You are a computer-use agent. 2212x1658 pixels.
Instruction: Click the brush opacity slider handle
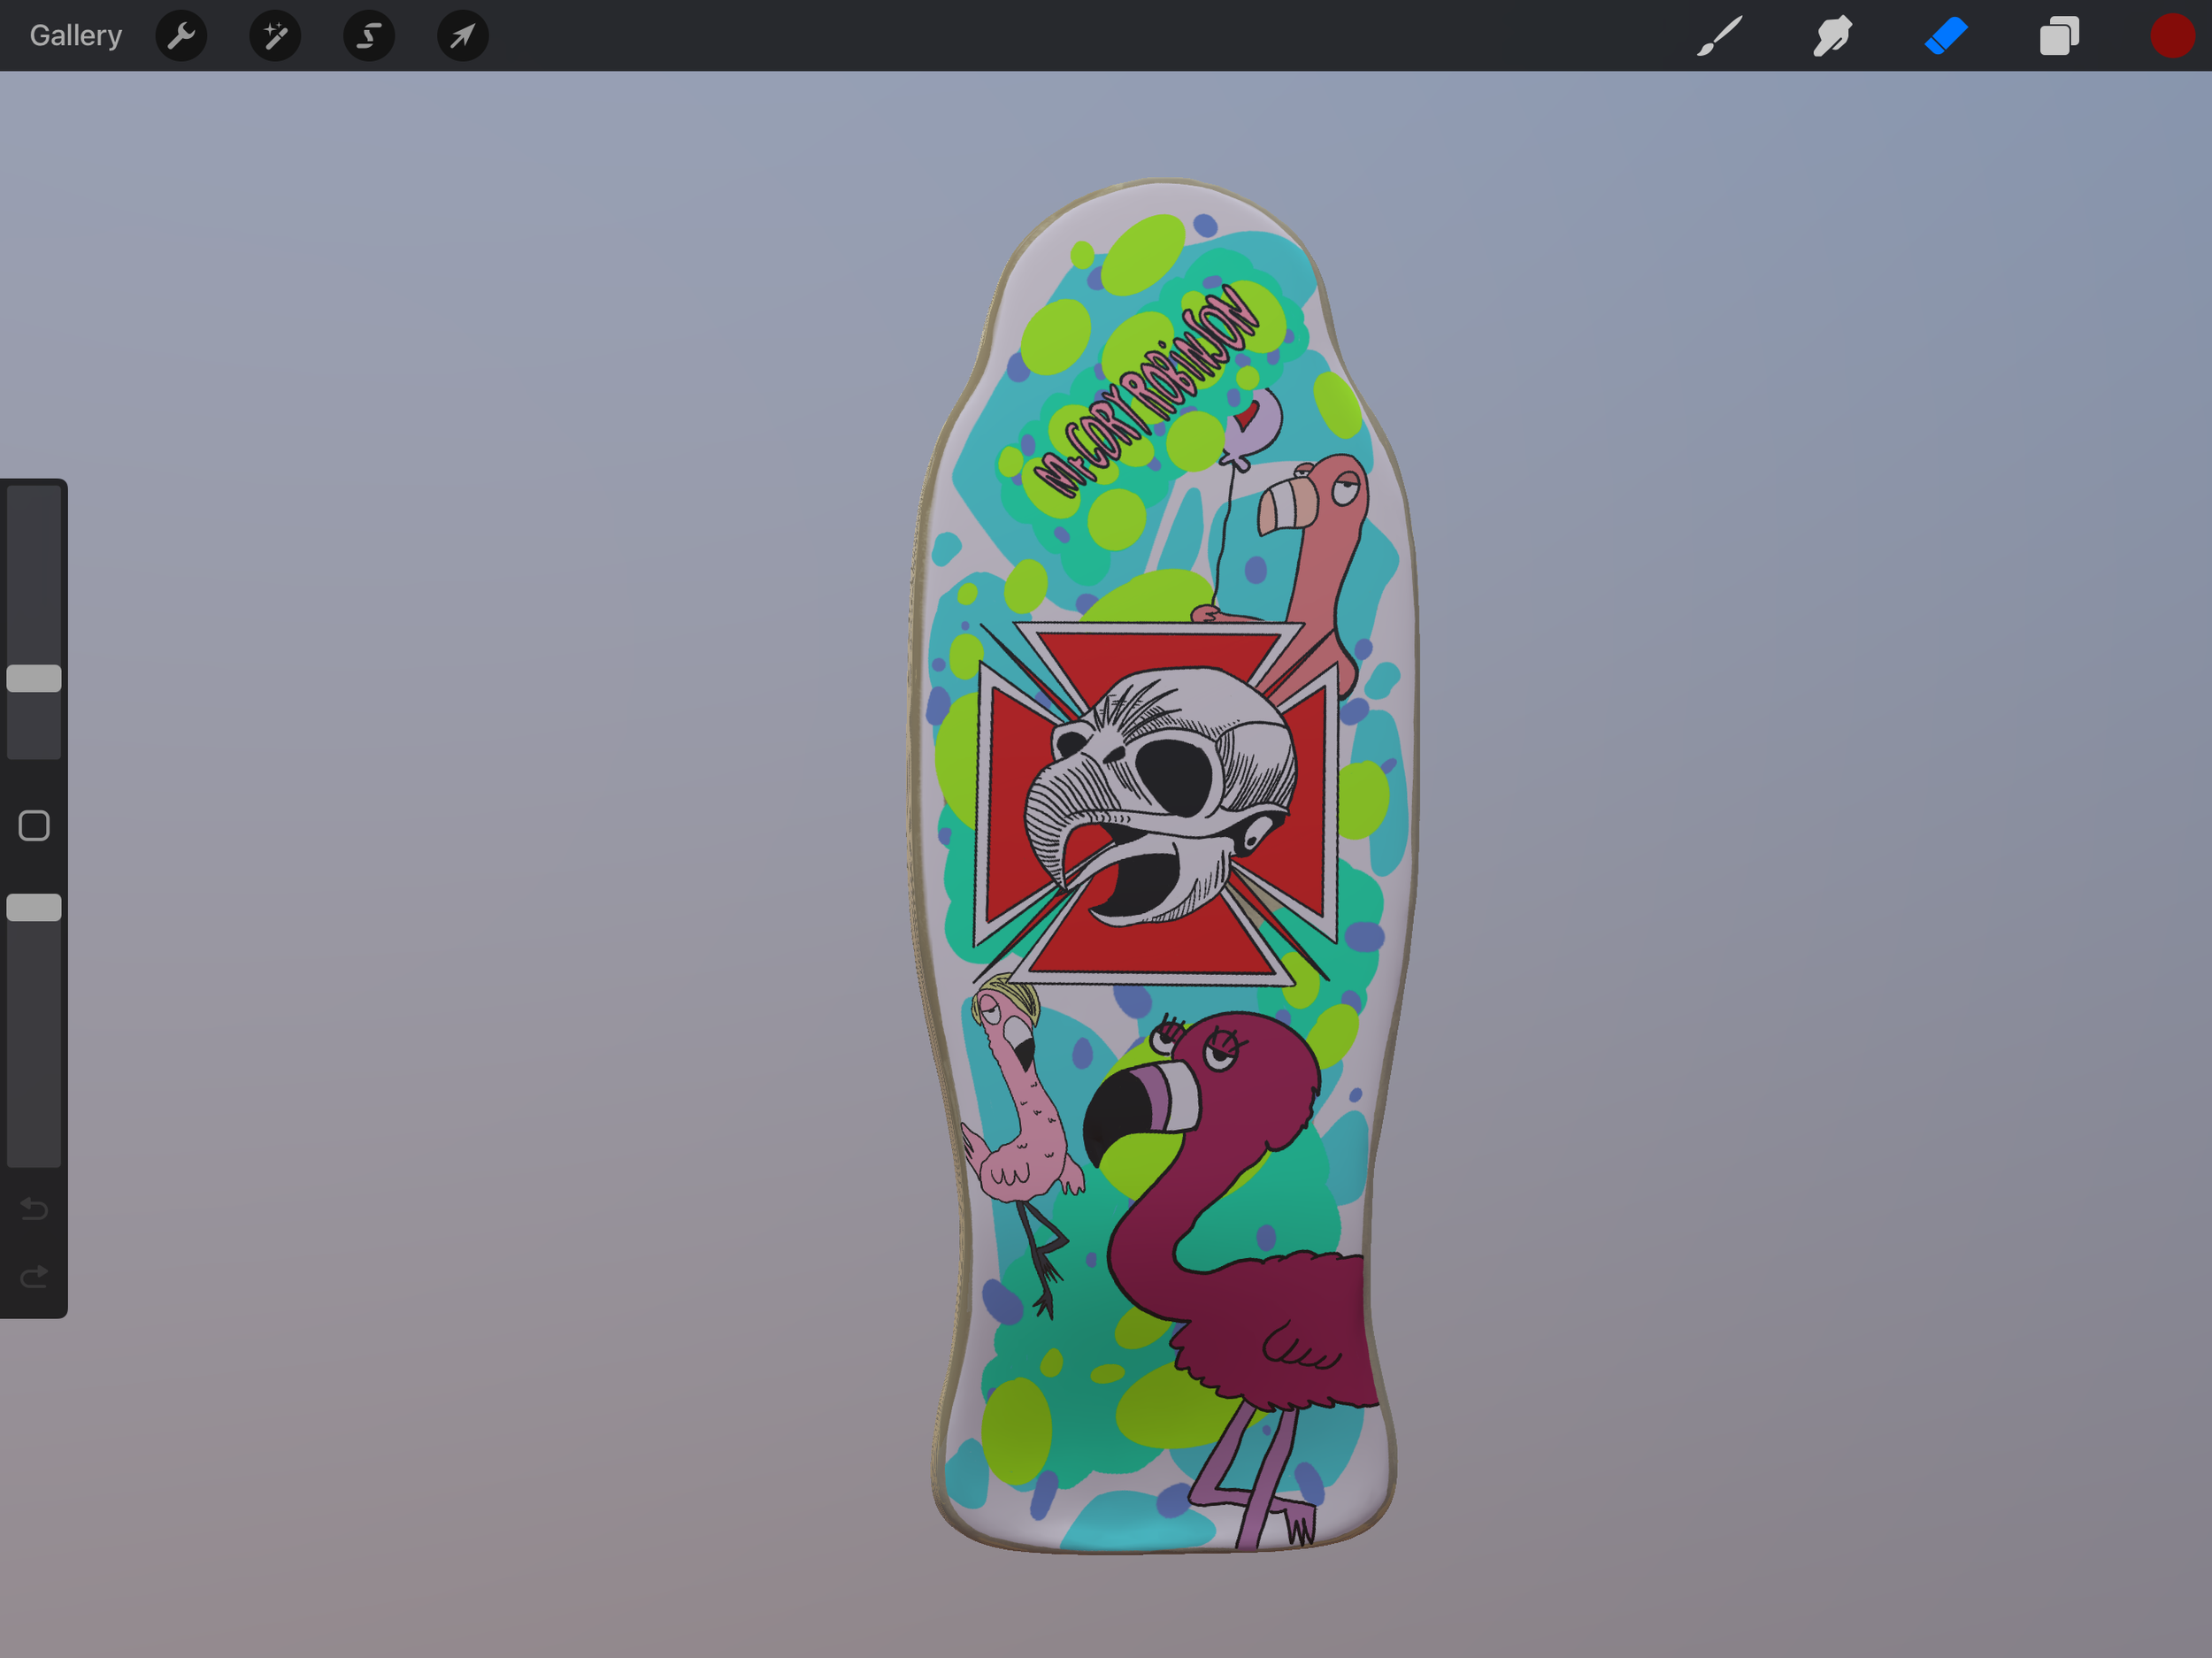click(34, 907)
